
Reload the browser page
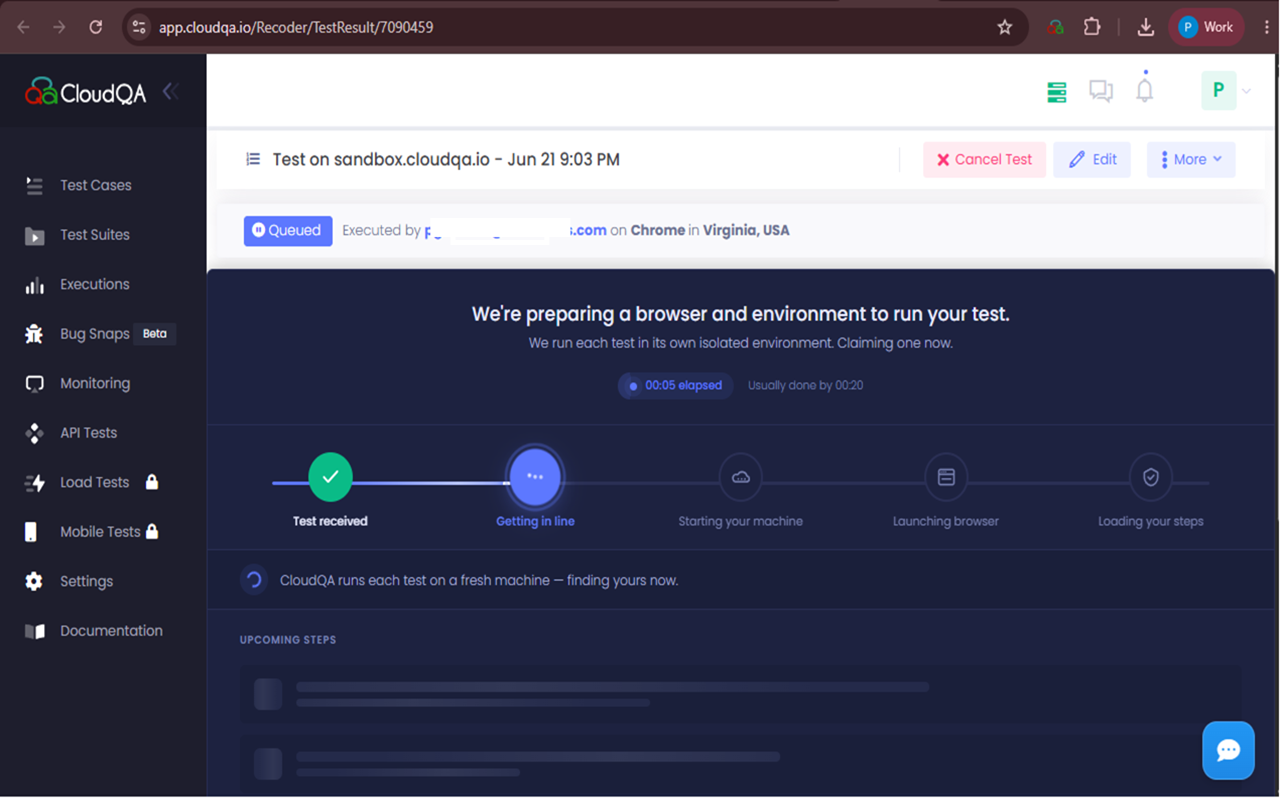tap(95, 27)
